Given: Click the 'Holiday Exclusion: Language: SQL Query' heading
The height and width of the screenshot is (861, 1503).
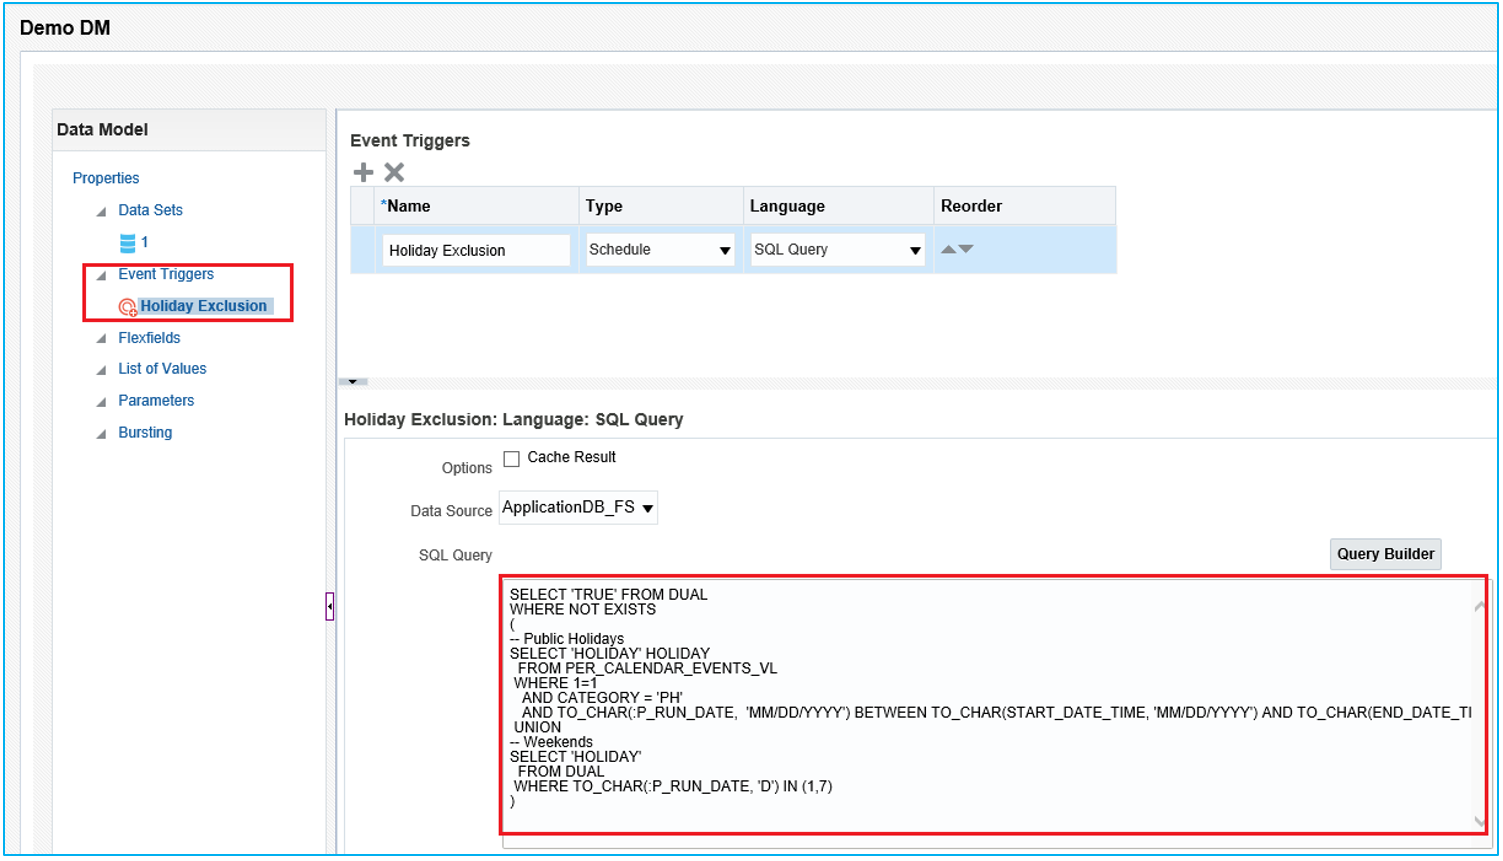Looking at the screenshot, I should tap(514, 420).
